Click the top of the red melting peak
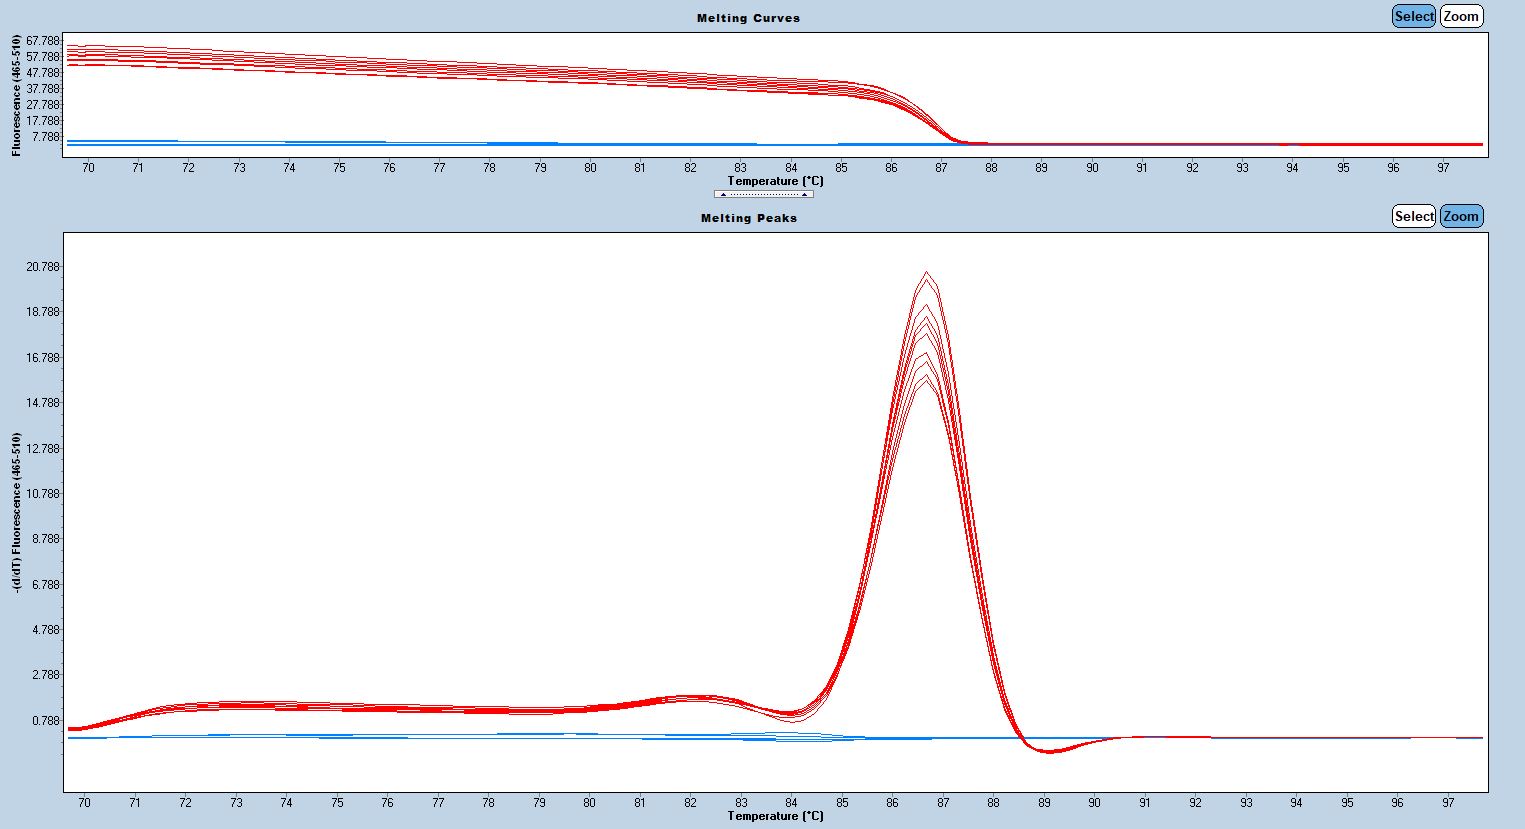 tap(927, 273)
